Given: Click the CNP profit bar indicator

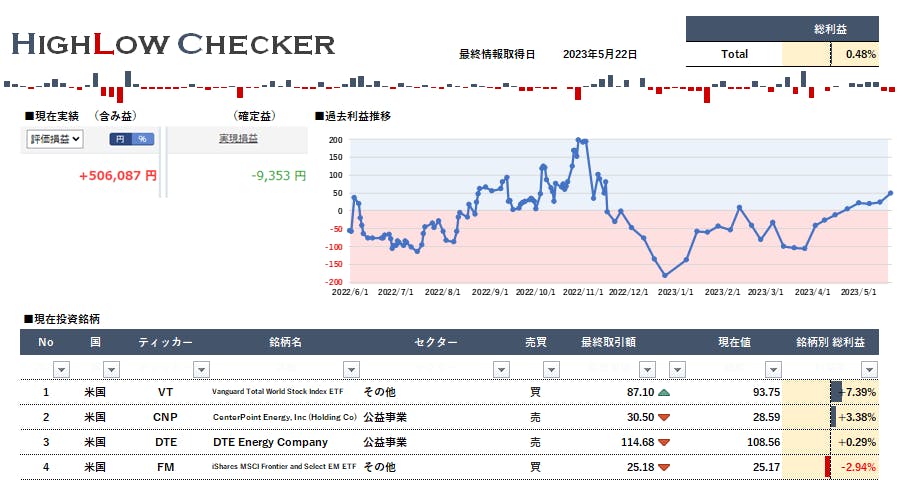Looking at the screenshot, I should click(x=833, y=417).
